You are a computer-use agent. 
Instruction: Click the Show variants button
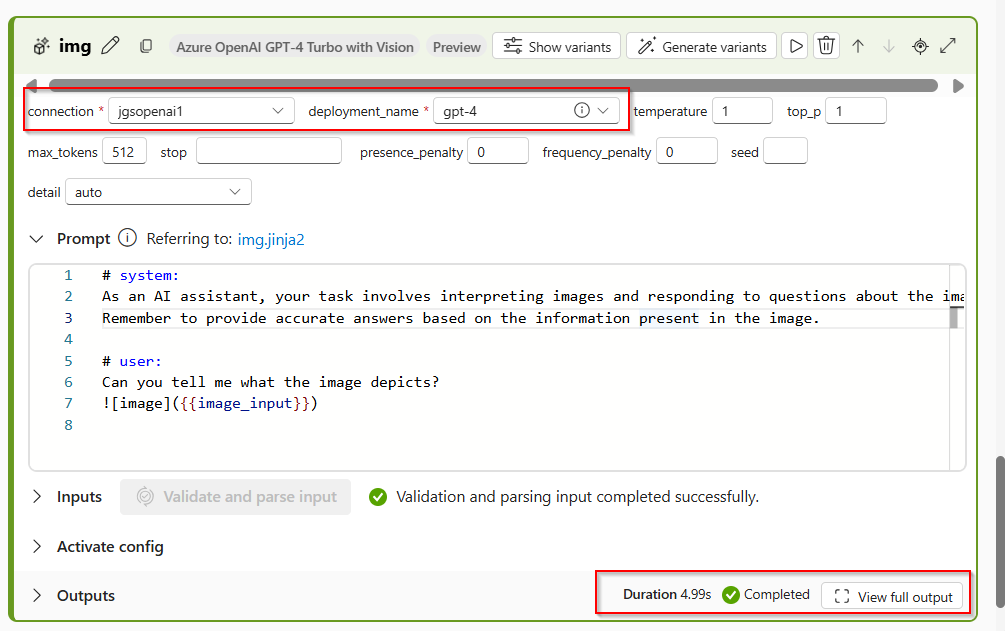pos(556,46)
